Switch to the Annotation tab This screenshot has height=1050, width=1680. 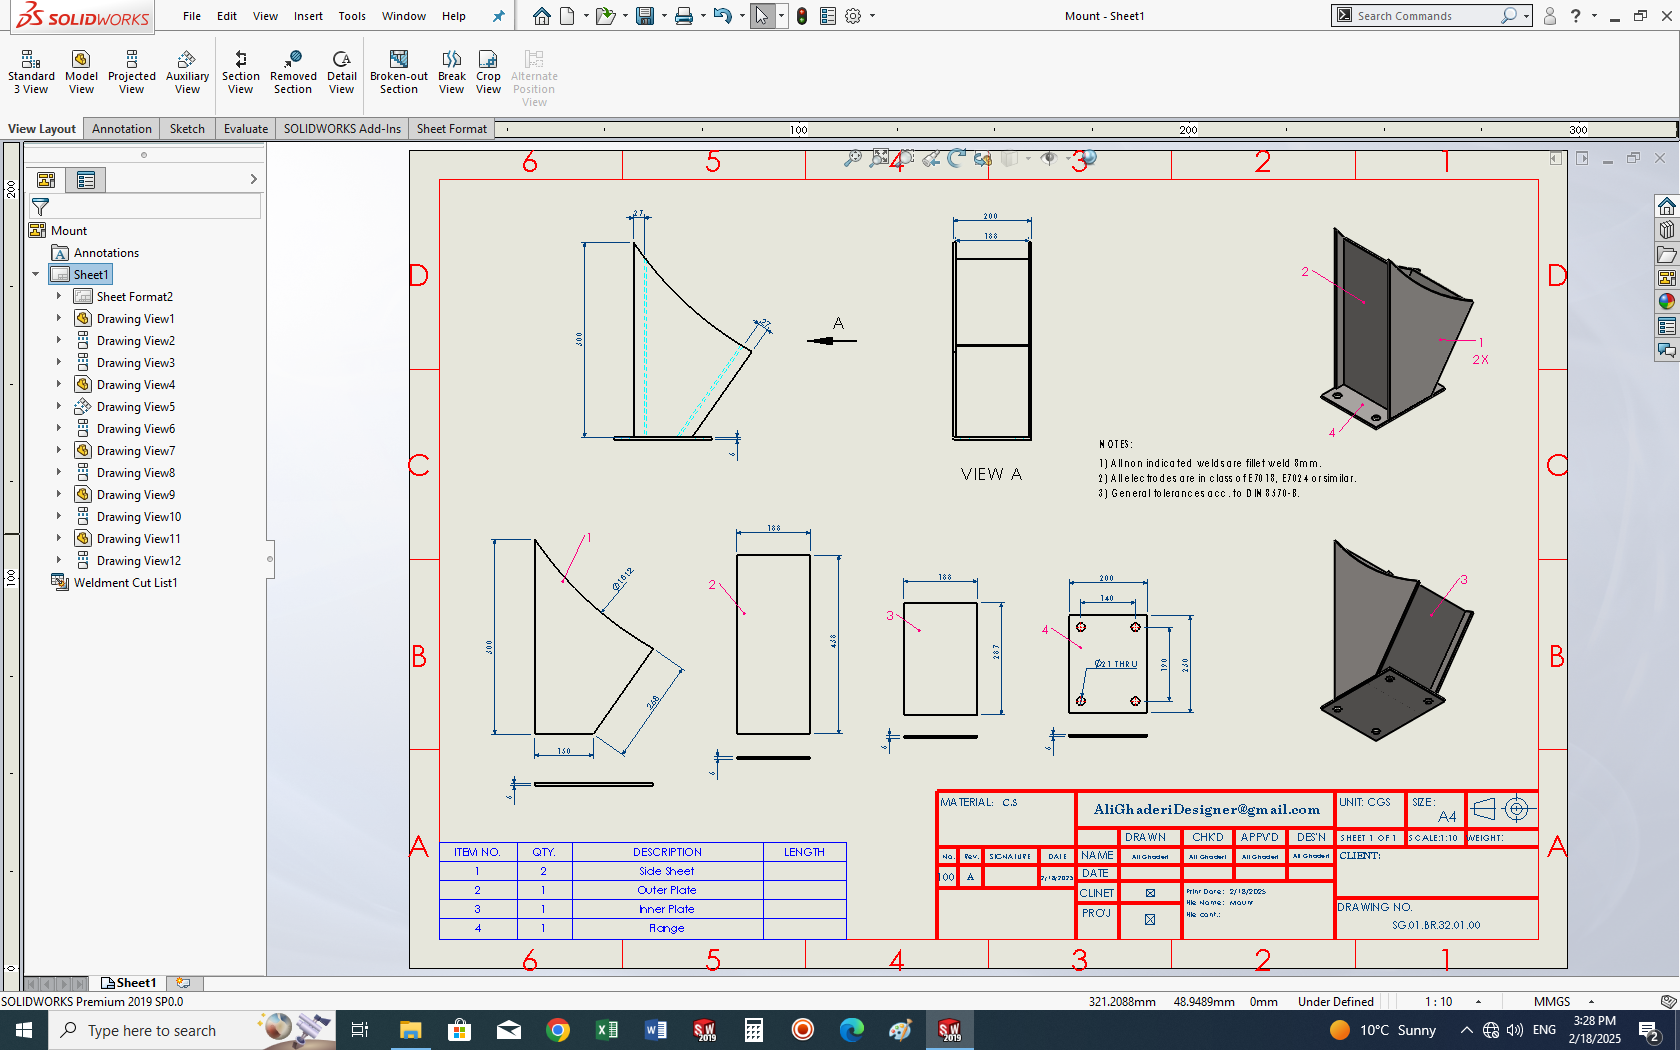[x=122, y=129]
